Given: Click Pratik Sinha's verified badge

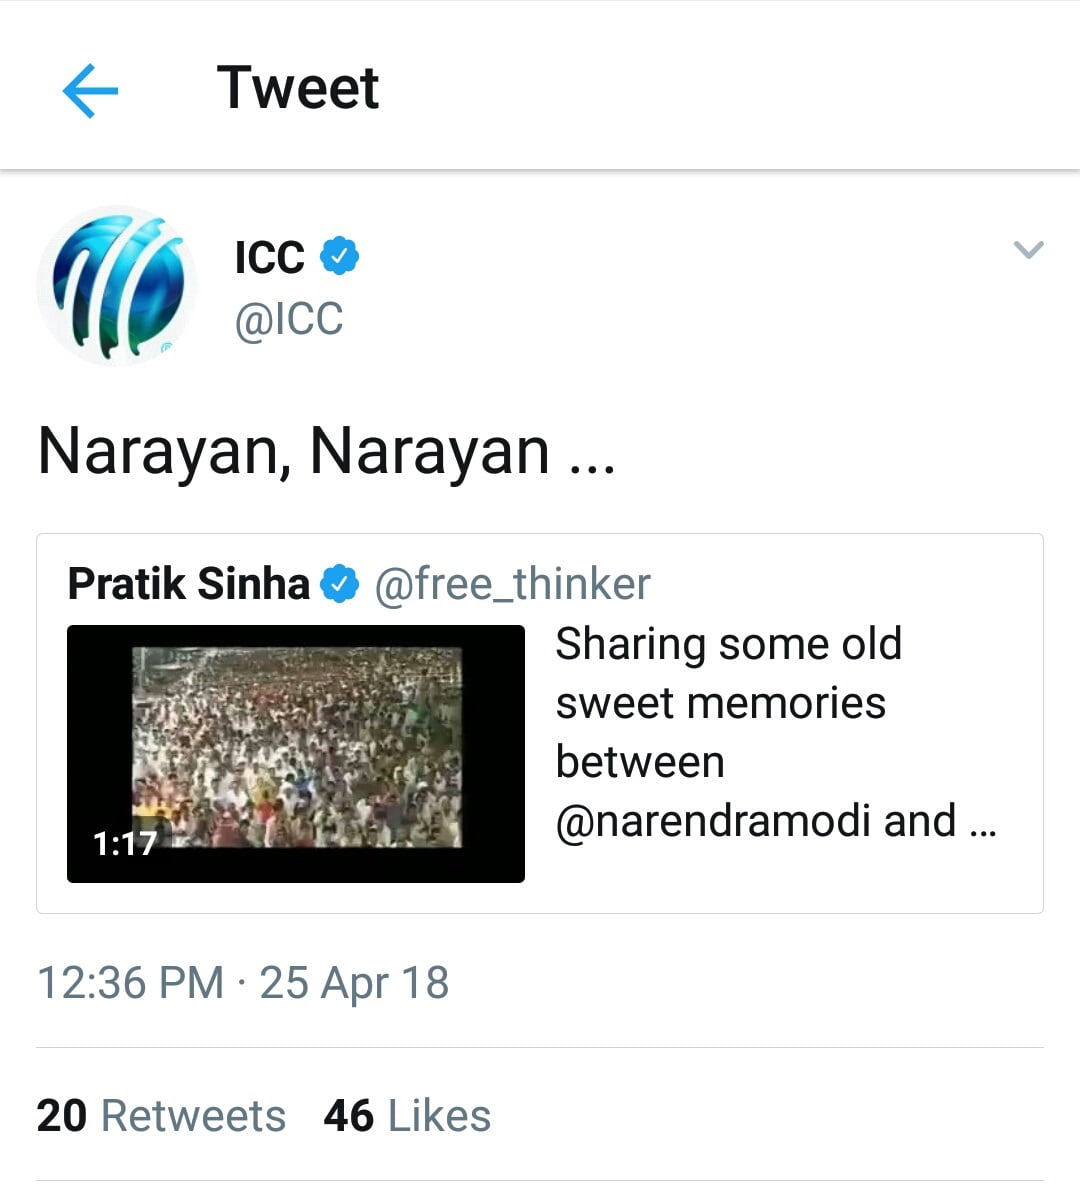Looking at the screenshot, I should click(340, 584).
